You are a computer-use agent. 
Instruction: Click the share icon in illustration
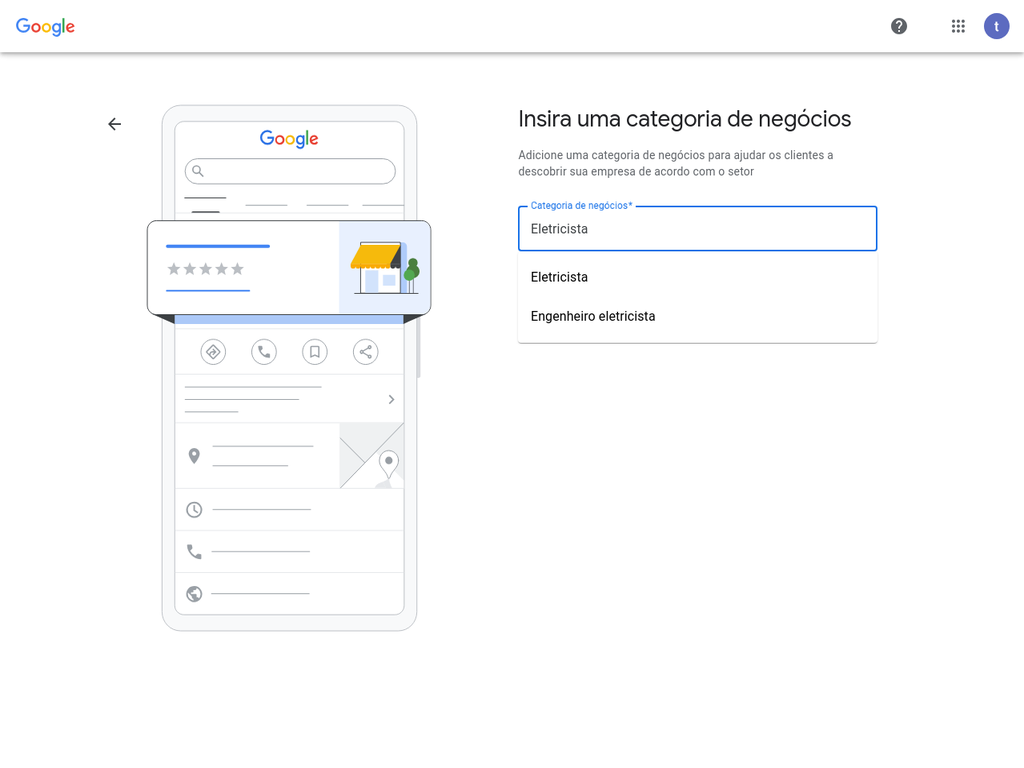click(366, 352)
